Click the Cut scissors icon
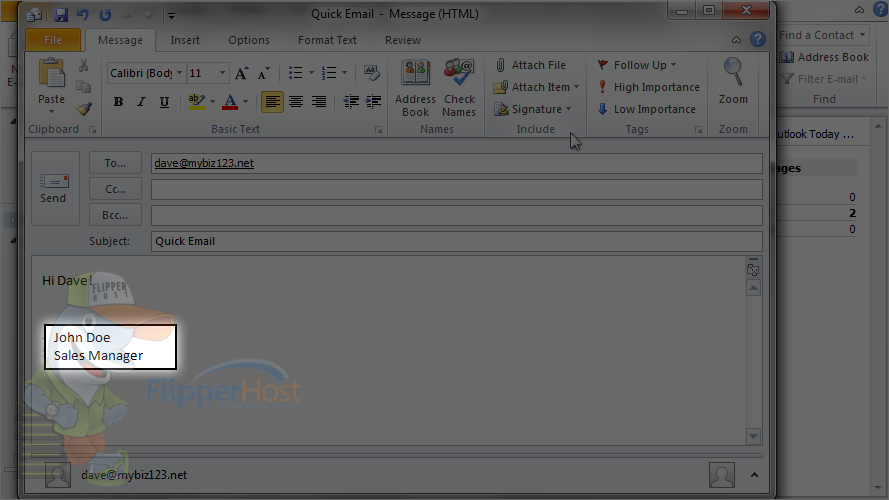This screenshot has width=889, height=500. 83,66
